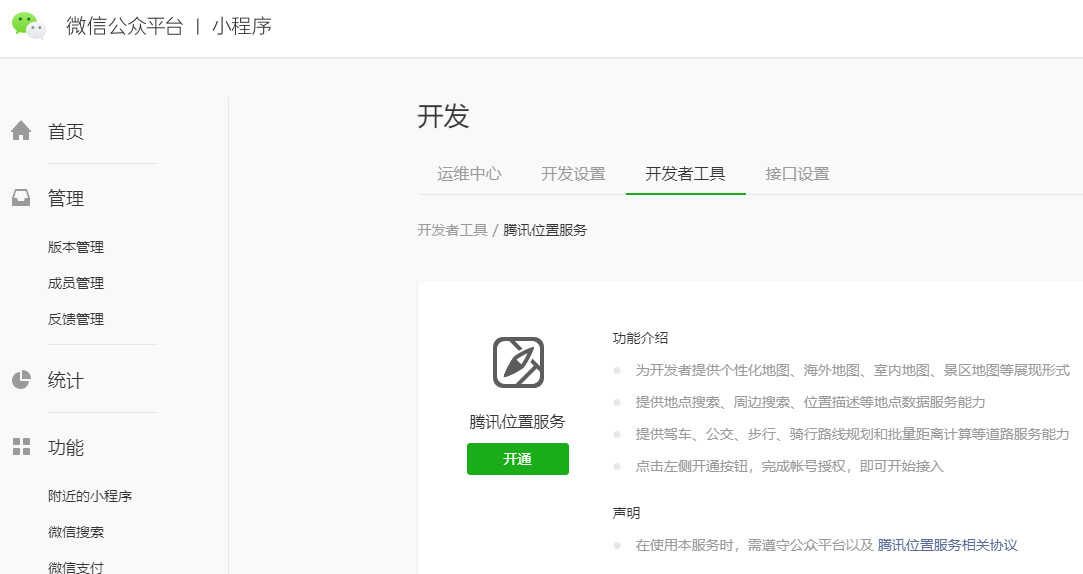Open the 腾讯位置服务相关协议 link

[x=948, y=545]
